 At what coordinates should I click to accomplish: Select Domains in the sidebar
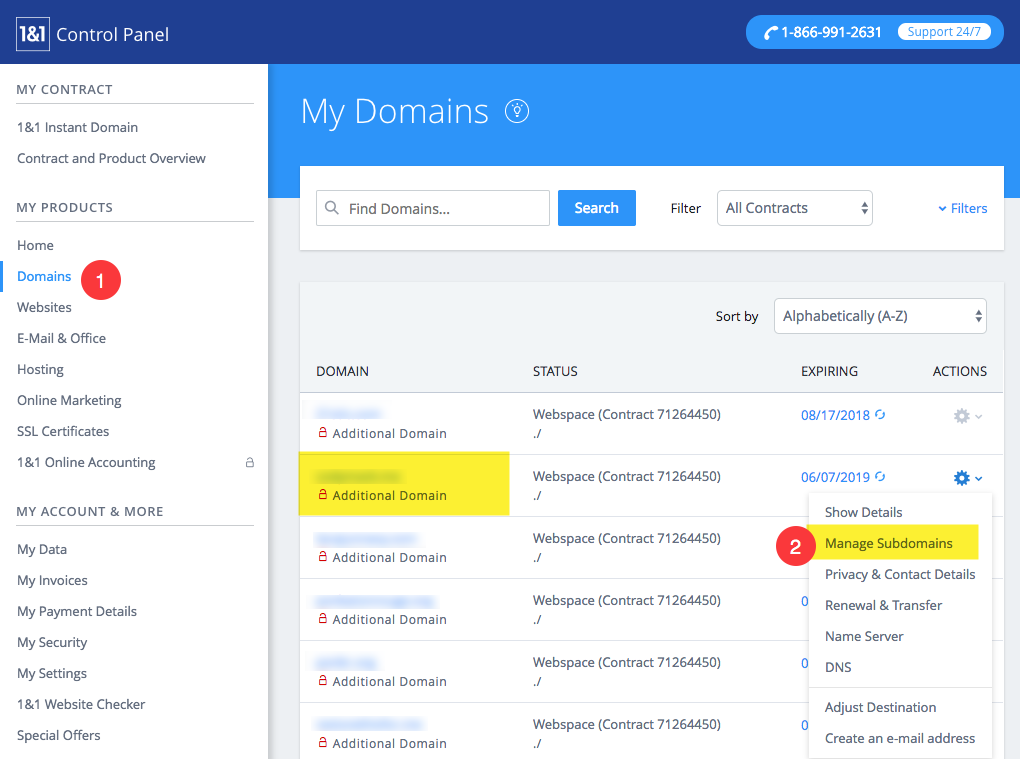(44, 276)
